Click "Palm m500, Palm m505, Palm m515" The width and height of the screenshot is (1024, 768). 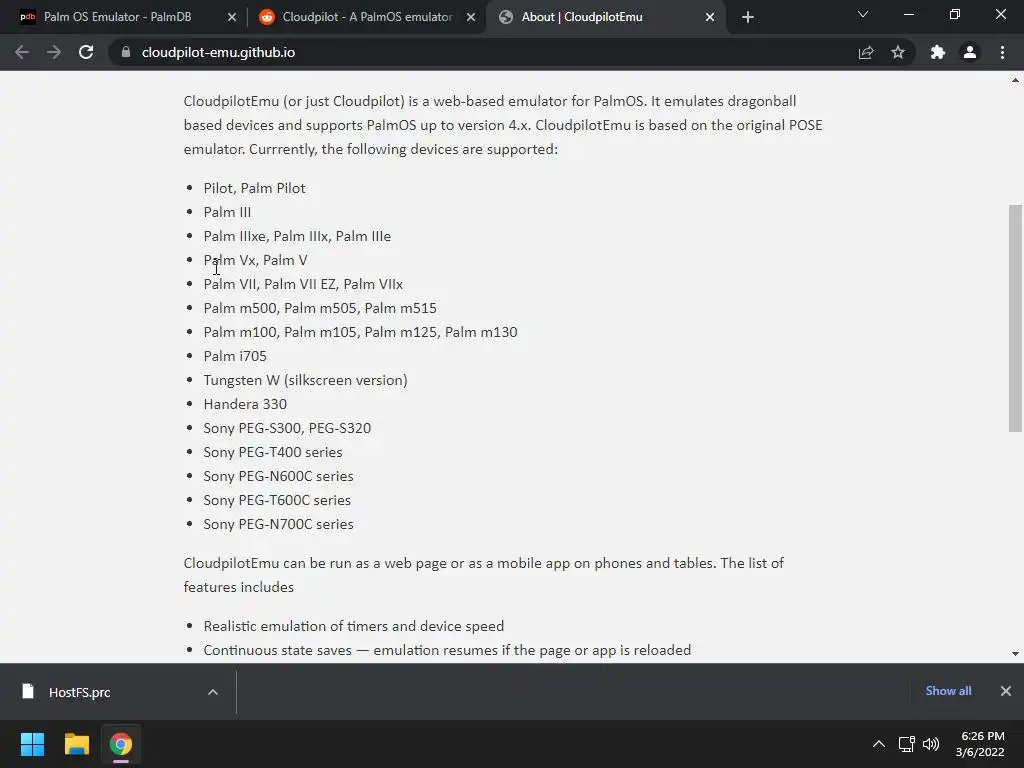click(320, 308)
